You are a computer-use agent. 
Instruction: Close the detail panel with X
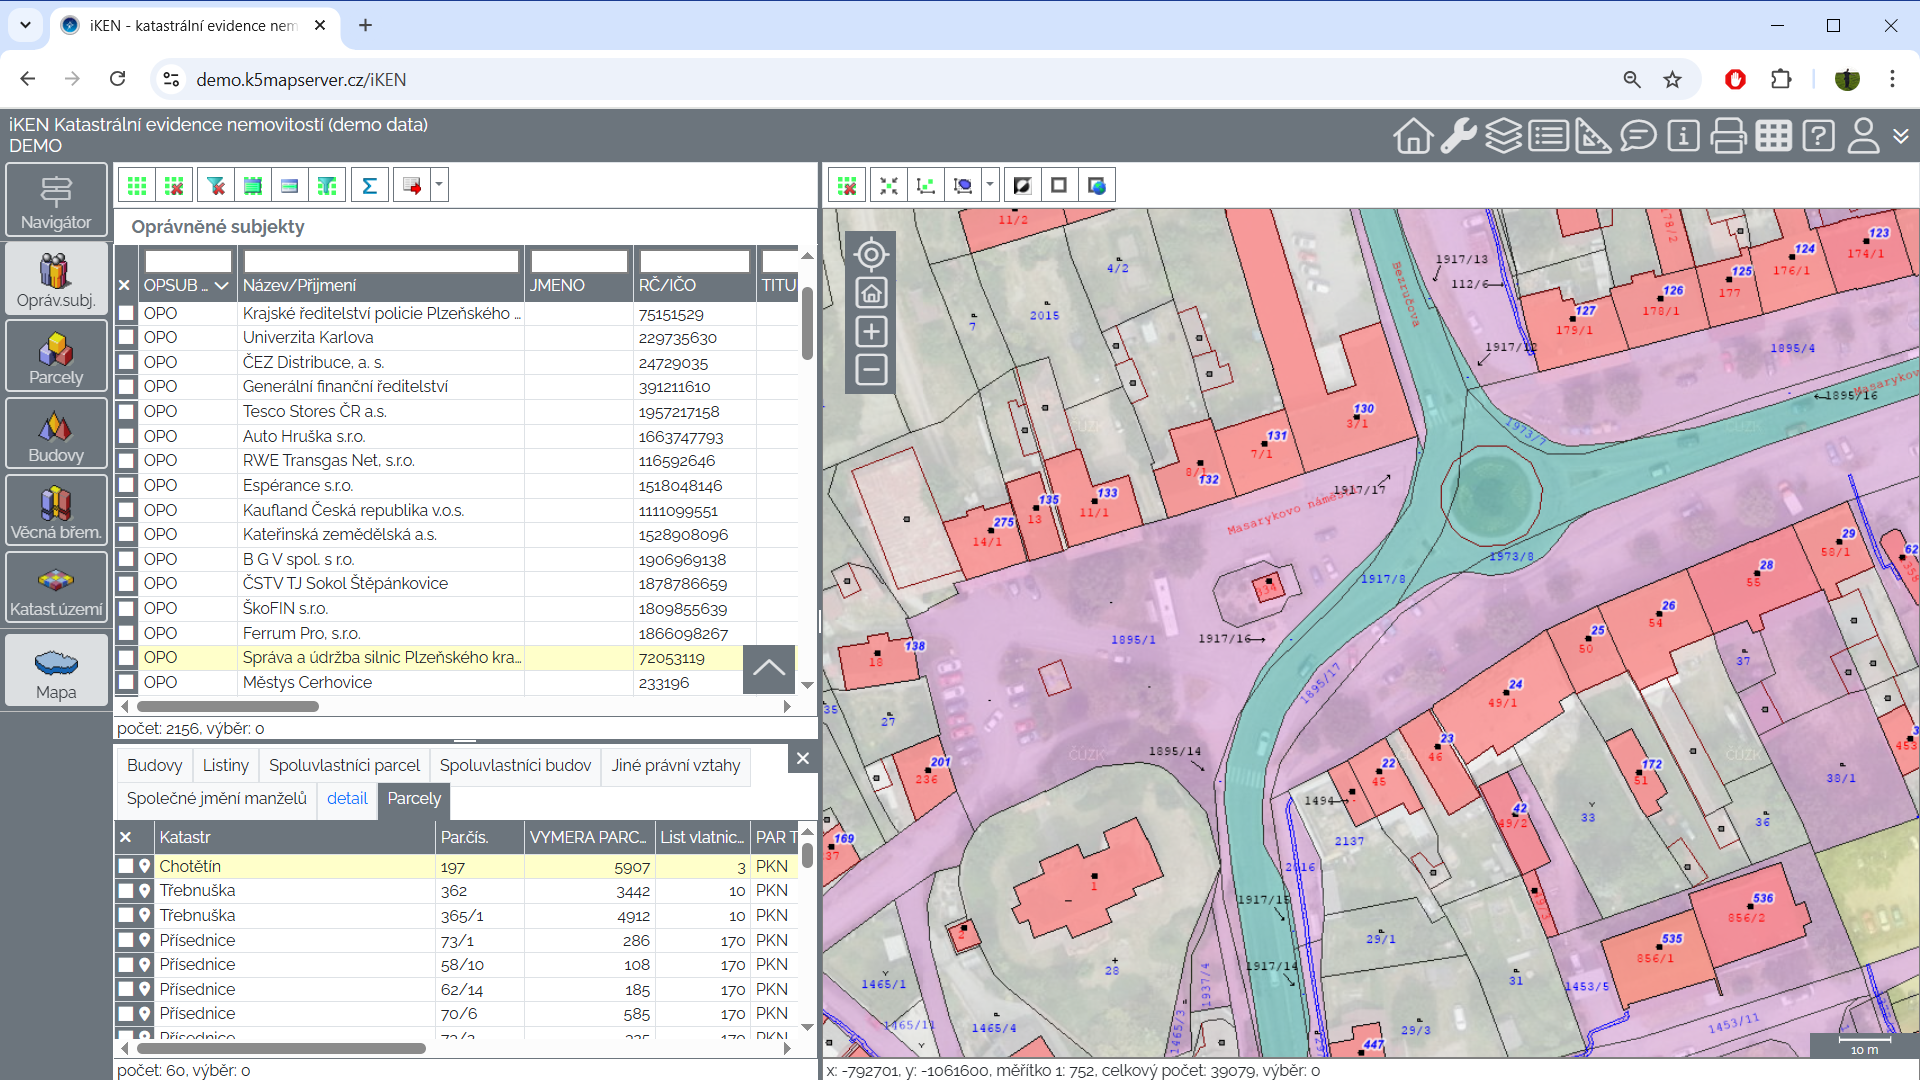[802, 759]
